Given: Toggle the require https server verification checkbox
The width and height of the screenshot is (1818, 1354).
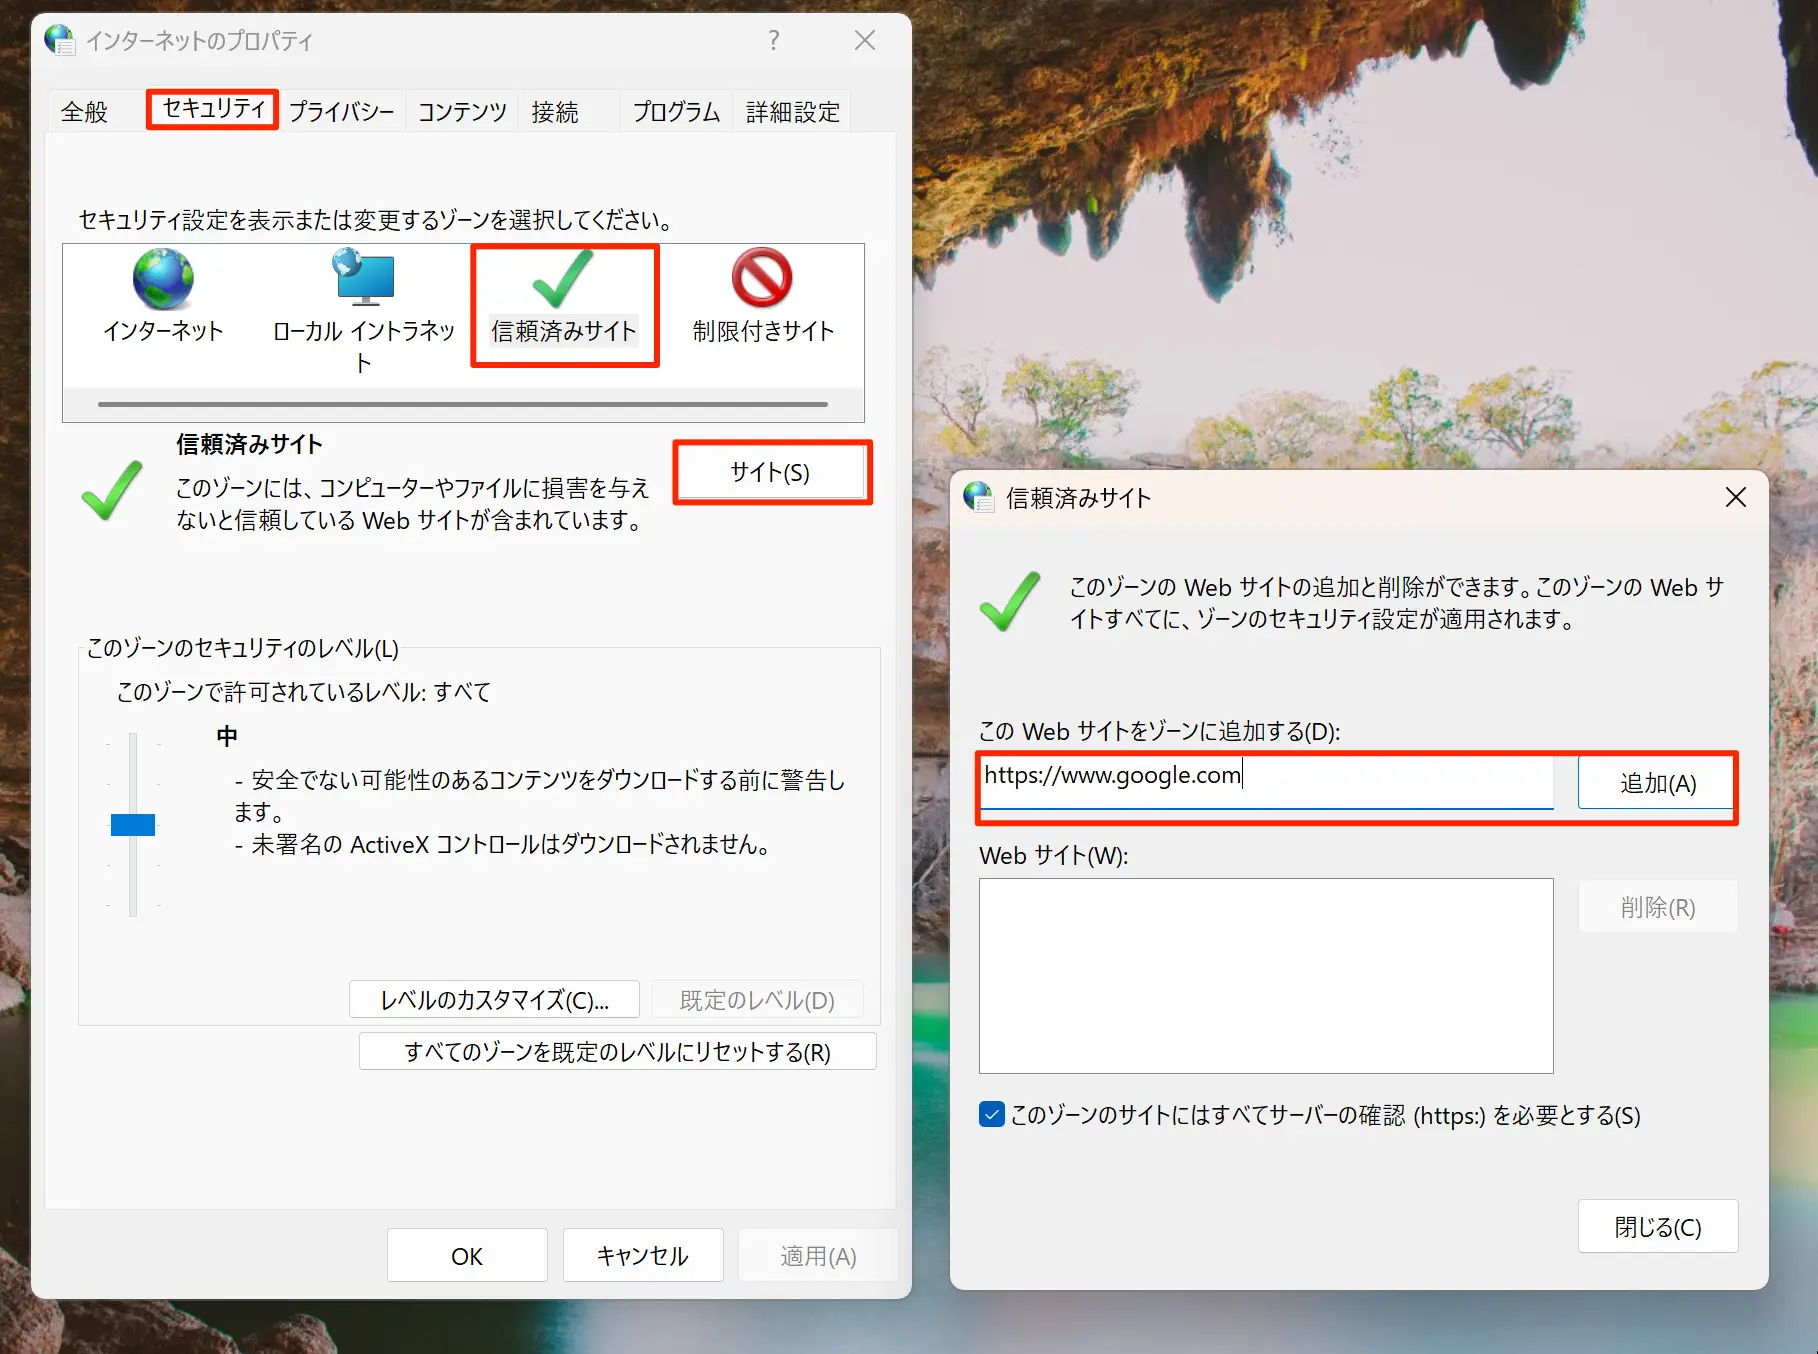Looking at the screenshot, I should [992, 1114].
